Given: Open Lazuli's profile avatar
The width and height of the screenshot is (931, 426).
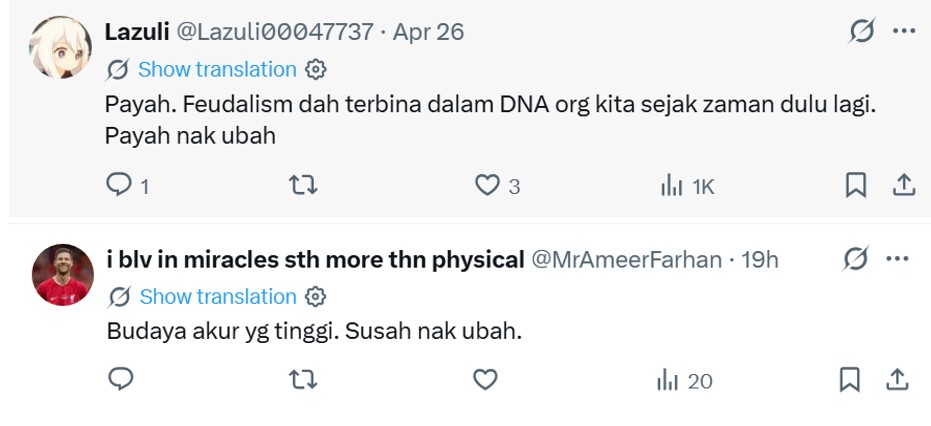Looking at the screenshot, I should [61, 47].
